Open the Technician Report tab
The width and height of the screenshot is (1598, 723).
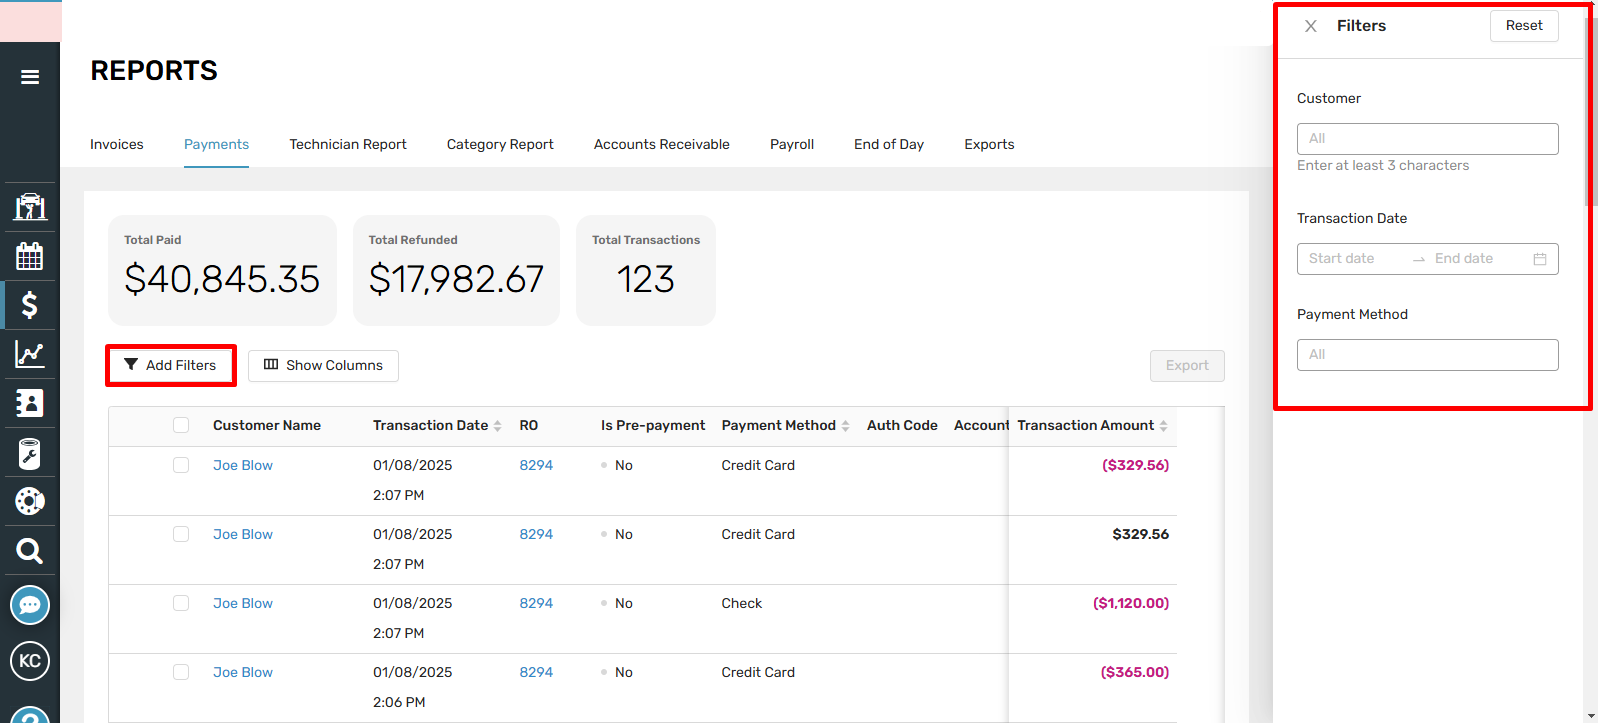coord(348,144)
